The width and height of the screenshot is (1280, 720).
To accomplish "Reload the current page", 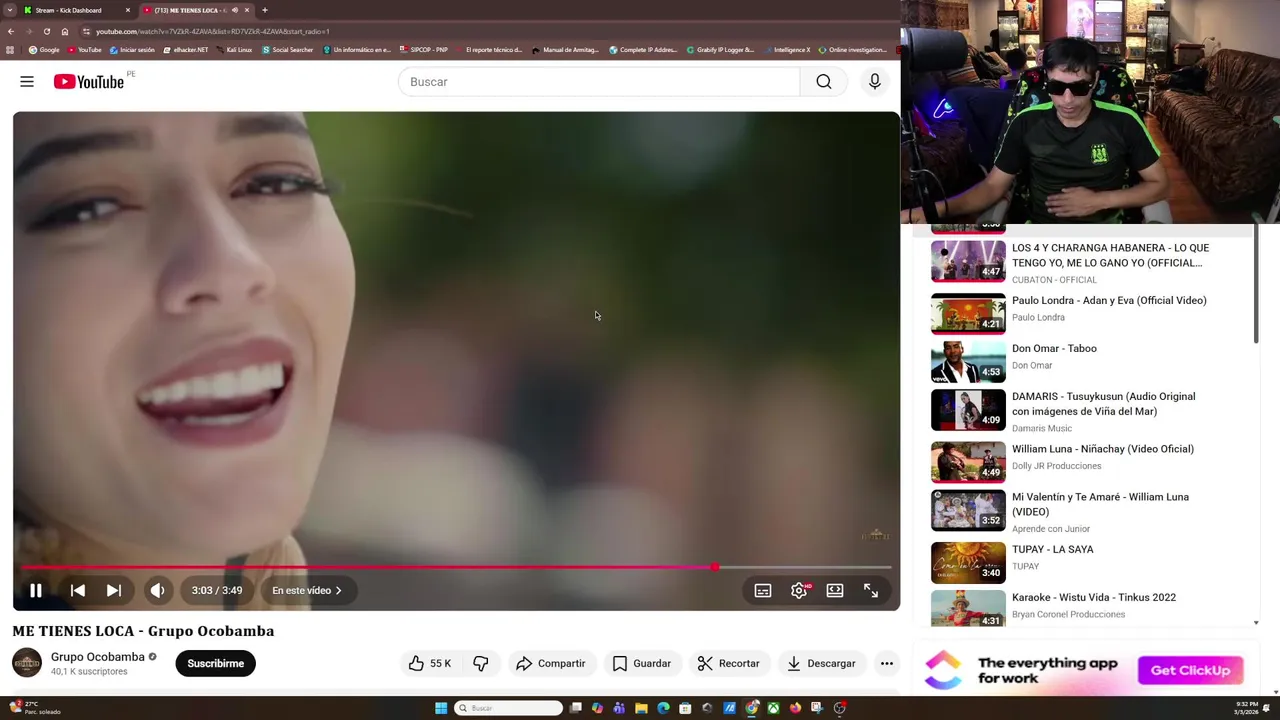I will tap(46, 31).
